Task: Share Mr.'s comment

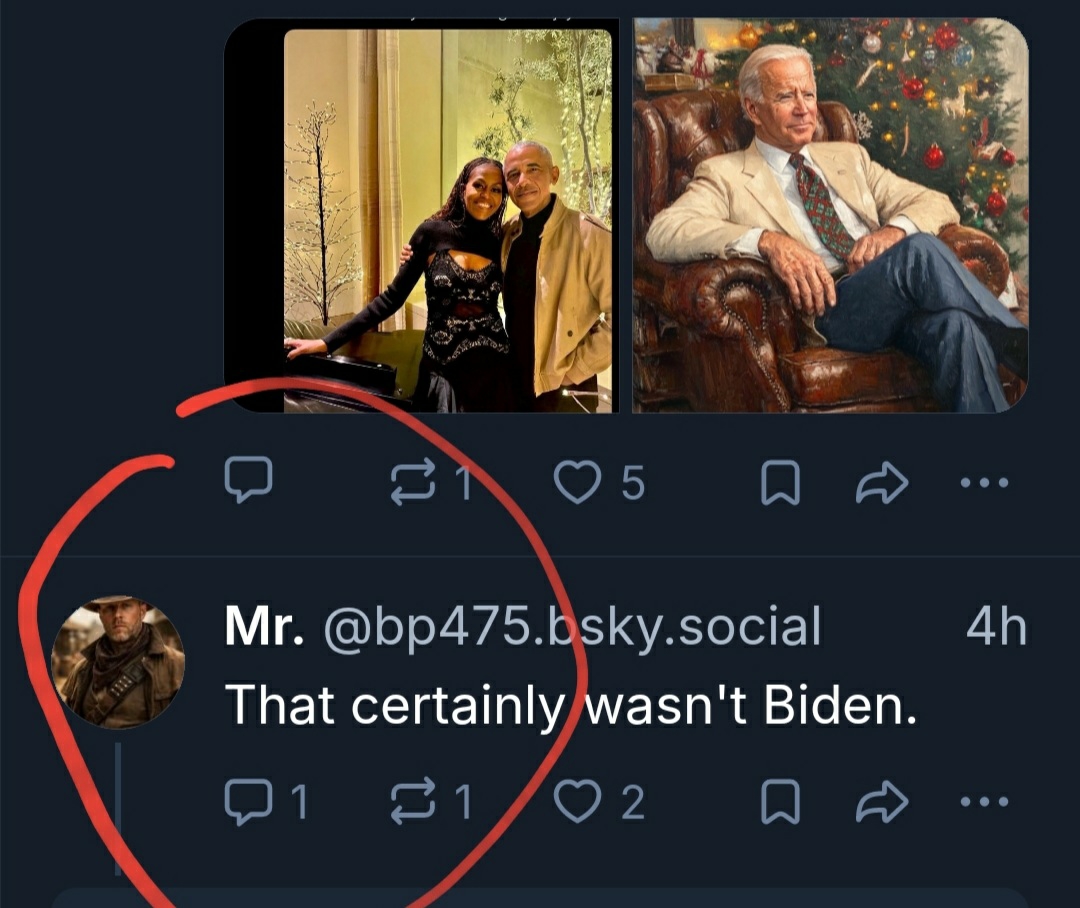Action: point(880,801)
